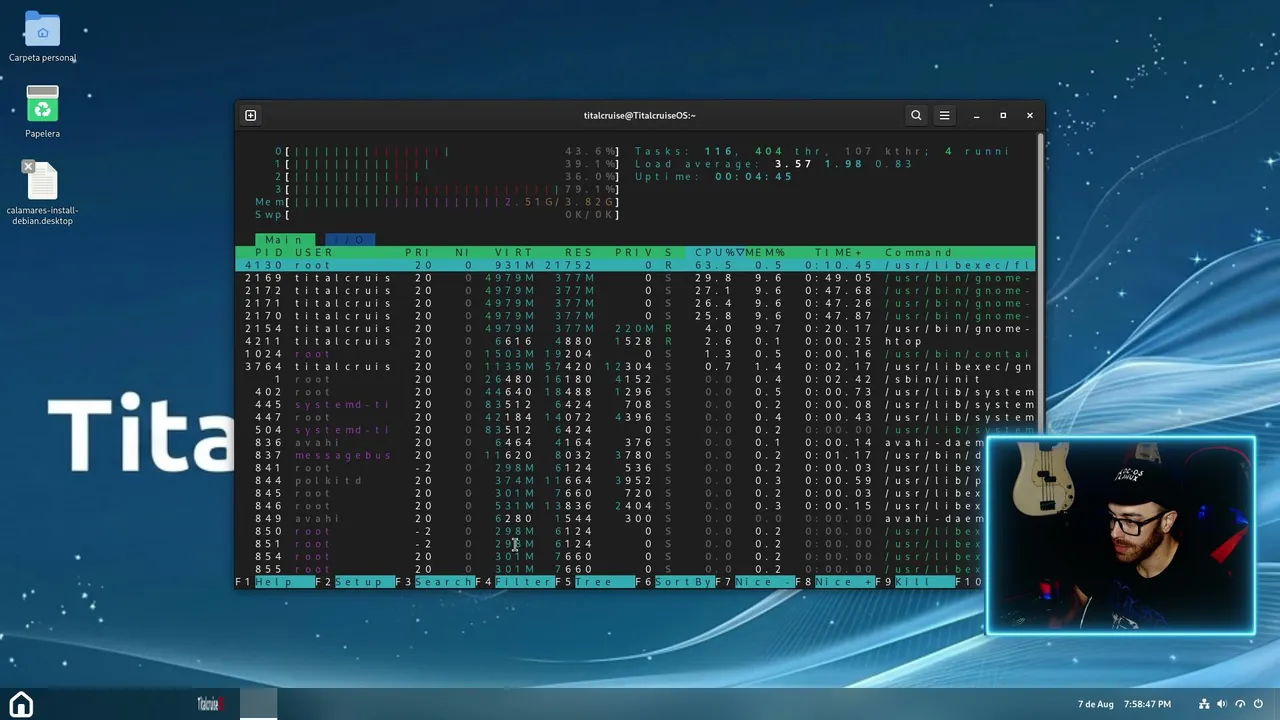Sort by the RES column header

pyautogui.click(x=579, y=253)
